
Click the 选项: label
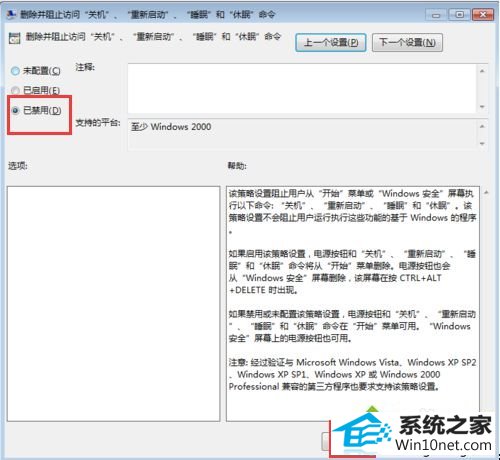point(18,165)
